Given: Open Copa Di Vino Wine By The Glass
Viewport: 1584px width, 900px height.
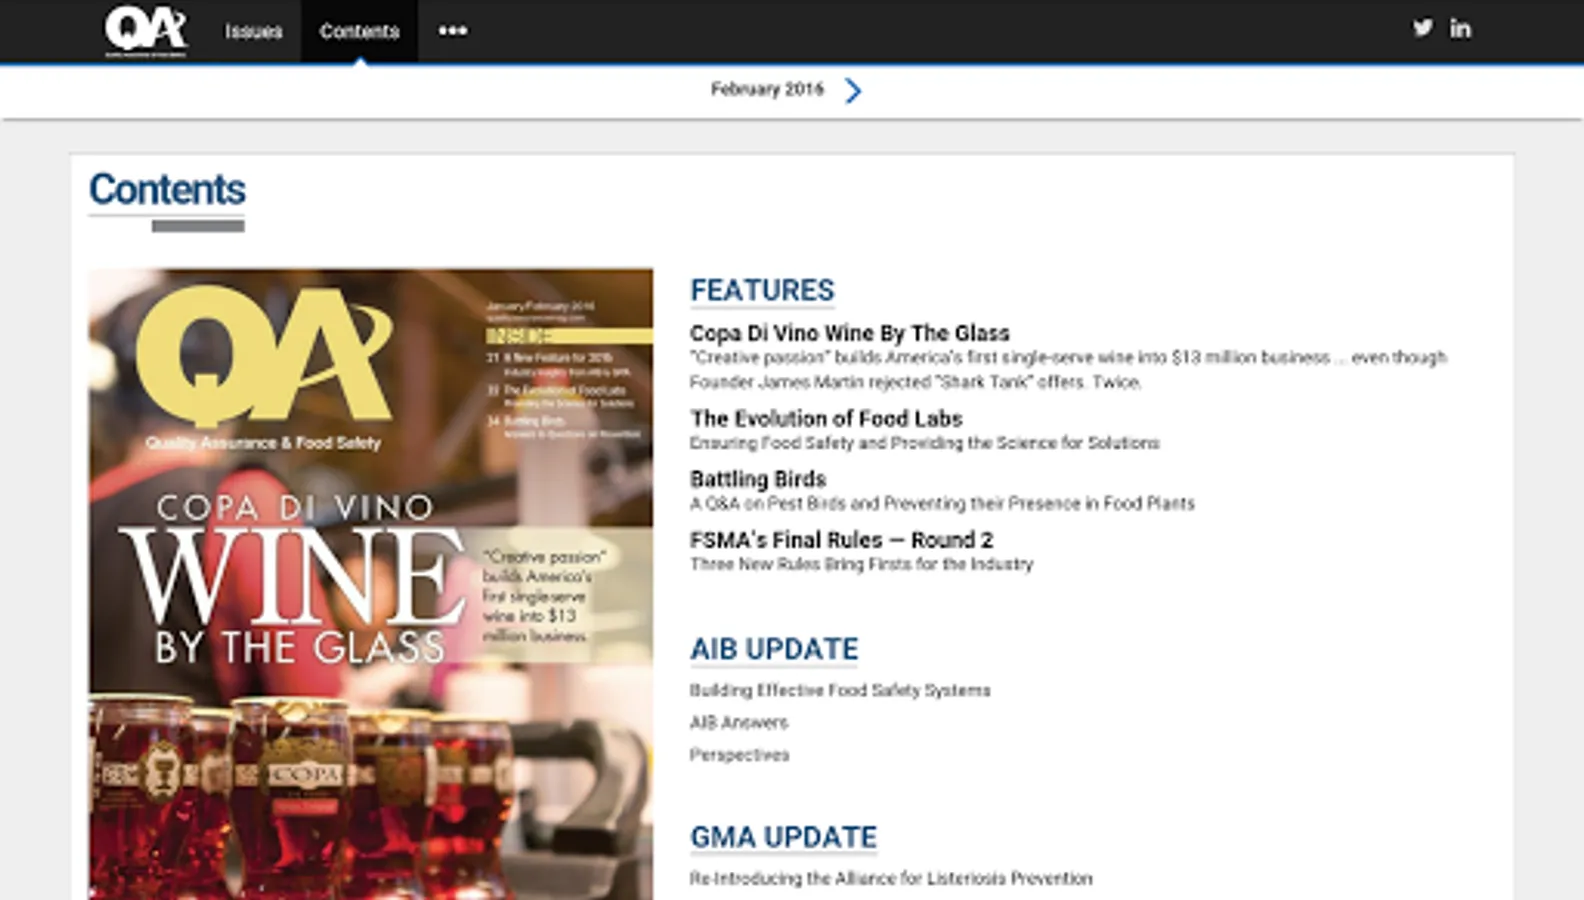Looking at the screenshot, I should (x=849, y=333).
